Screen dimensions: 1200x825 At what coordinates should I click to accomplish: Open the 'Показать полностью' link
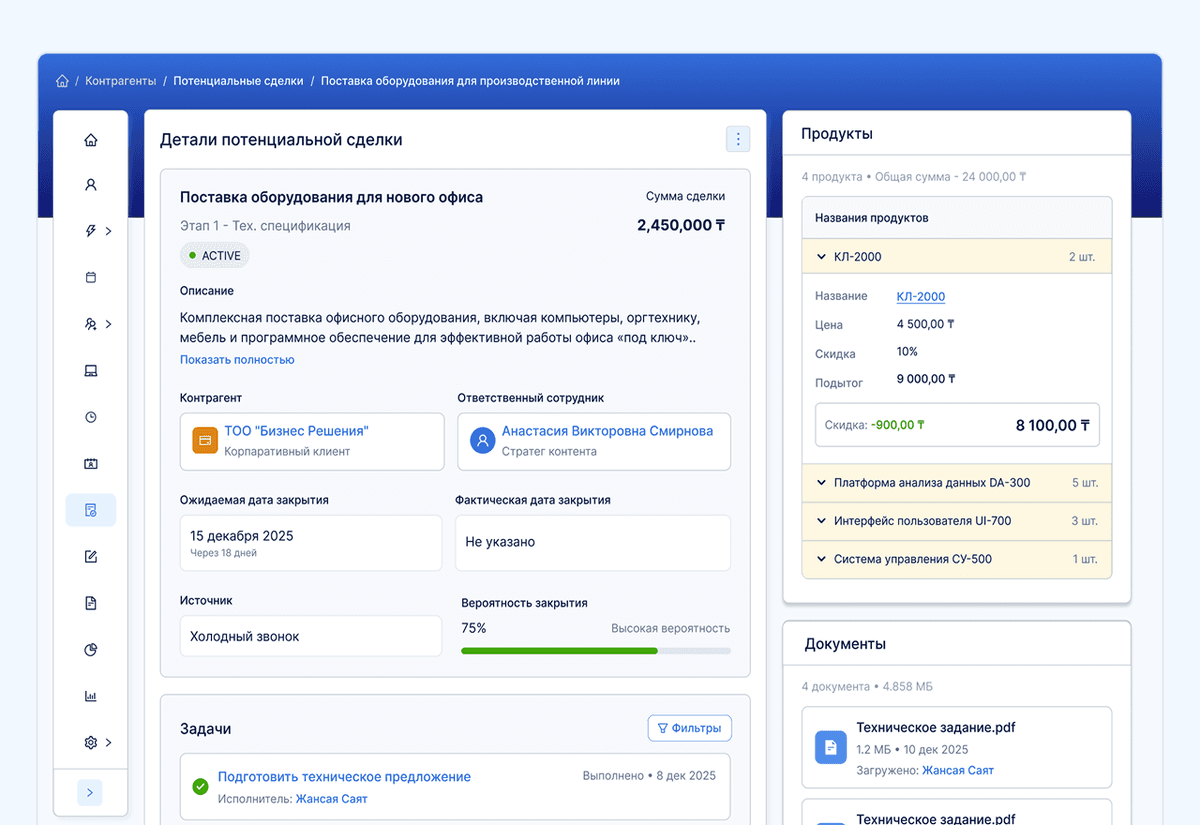236,359
